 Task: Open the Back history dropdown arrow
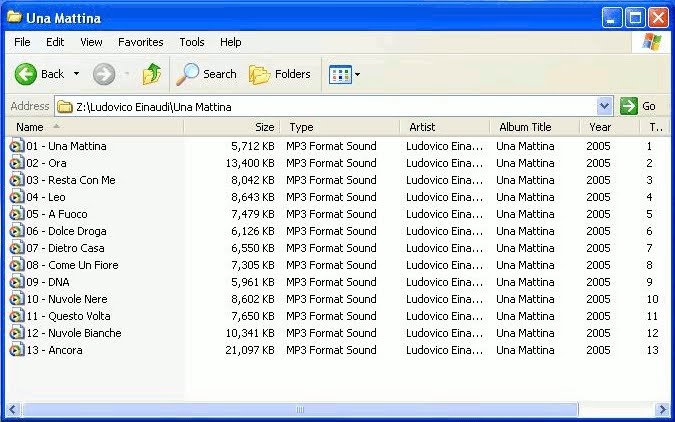point(76,74)
